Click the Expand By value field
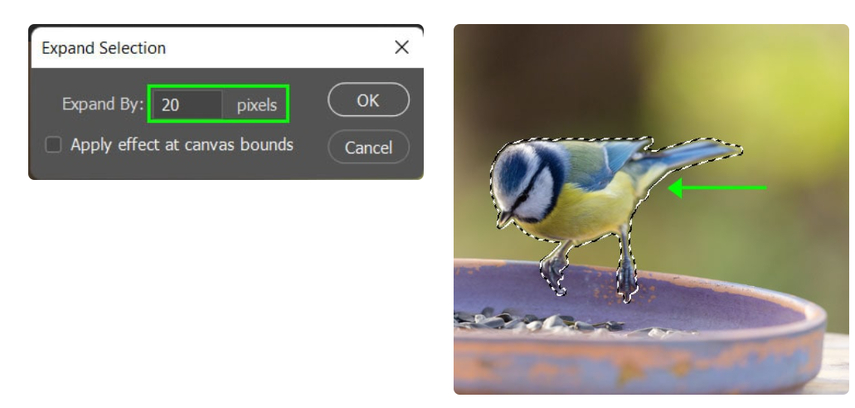This screenshot has width=855, height=408. (x=187, y=104)
